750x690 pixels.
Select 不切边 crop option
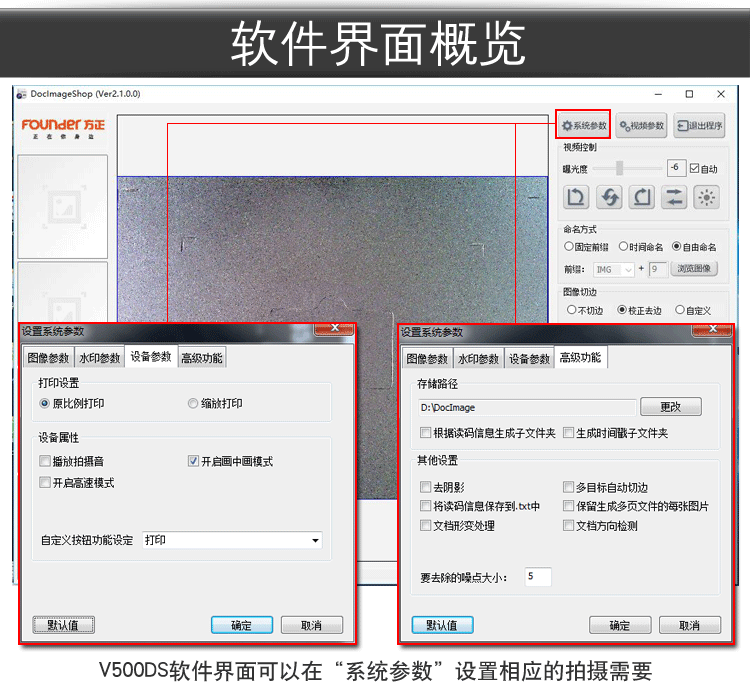pyautogui.click(x=571, y=310)
